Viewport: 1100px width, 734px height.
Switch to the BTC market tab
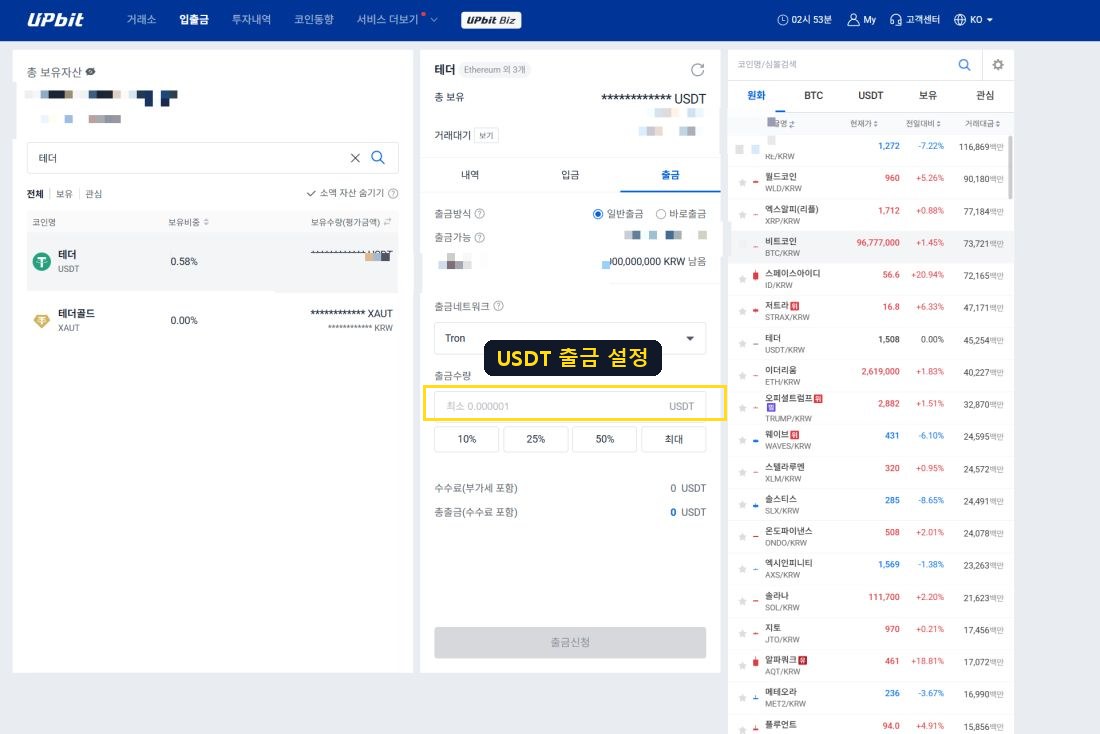tap(813, 95)
